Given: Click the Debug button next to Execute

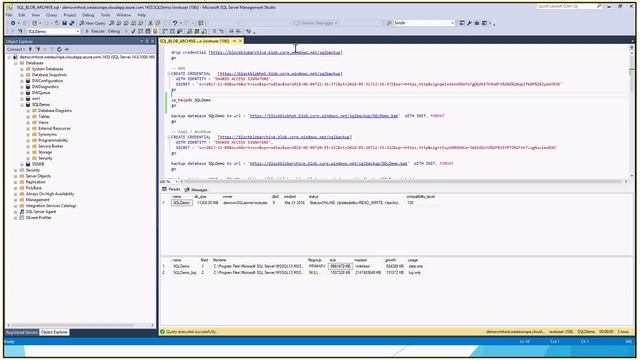Looking at the screenshot, I should 114,31.
